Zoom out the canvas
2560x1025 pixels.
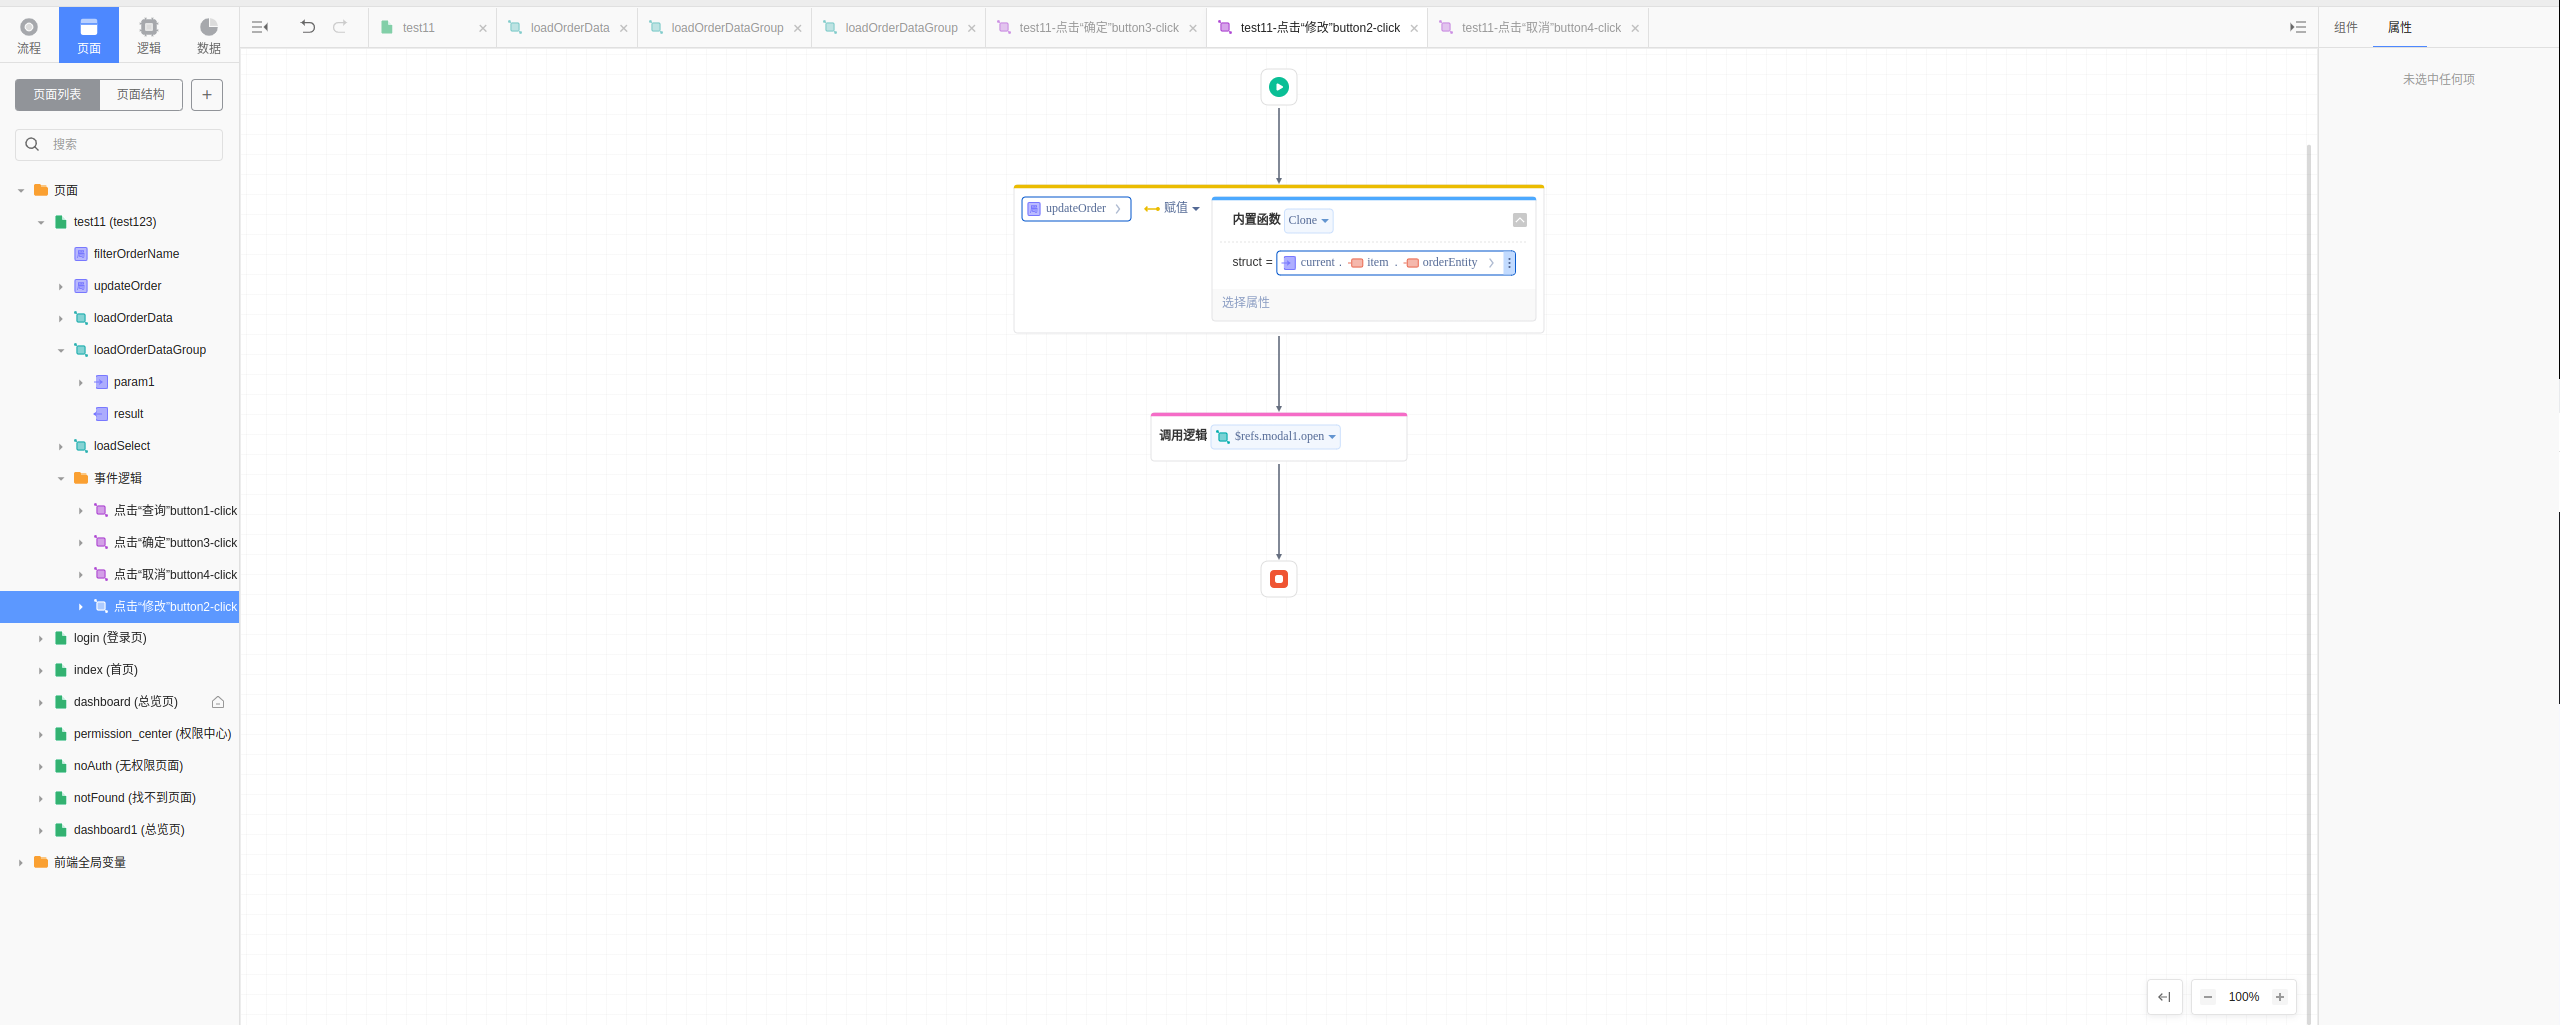coord(2208,997)
